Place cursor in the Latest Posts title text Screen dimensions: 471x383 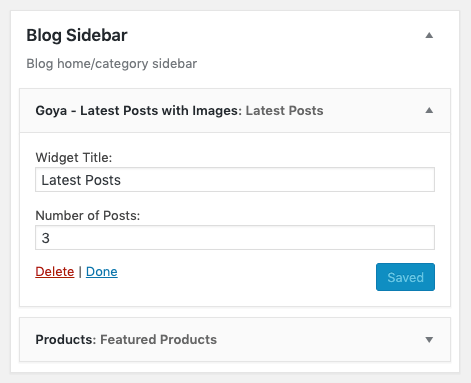click(x=81, y=180)
